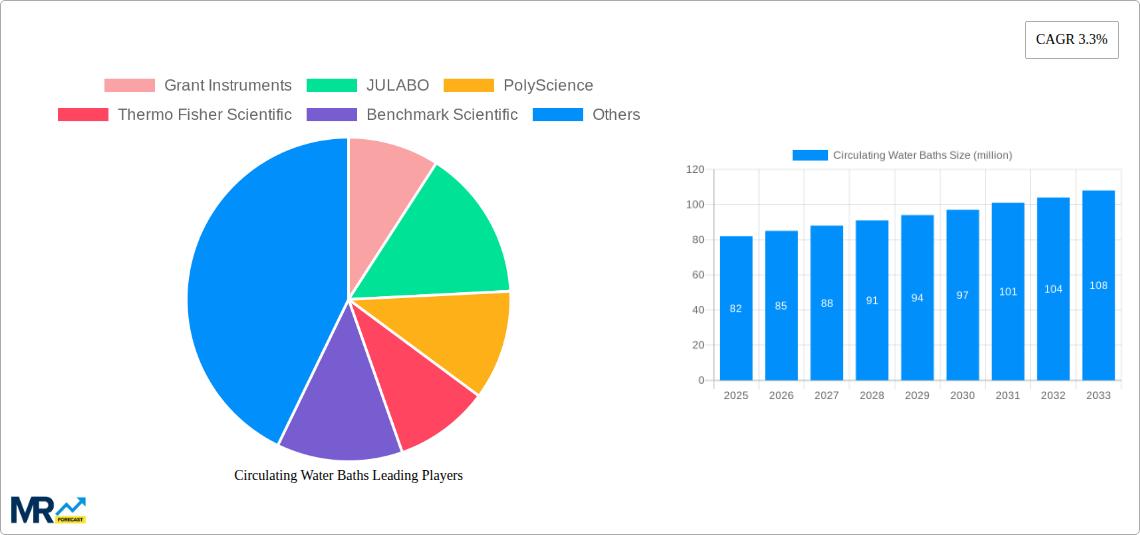Click Others legend label

point(617,115)
